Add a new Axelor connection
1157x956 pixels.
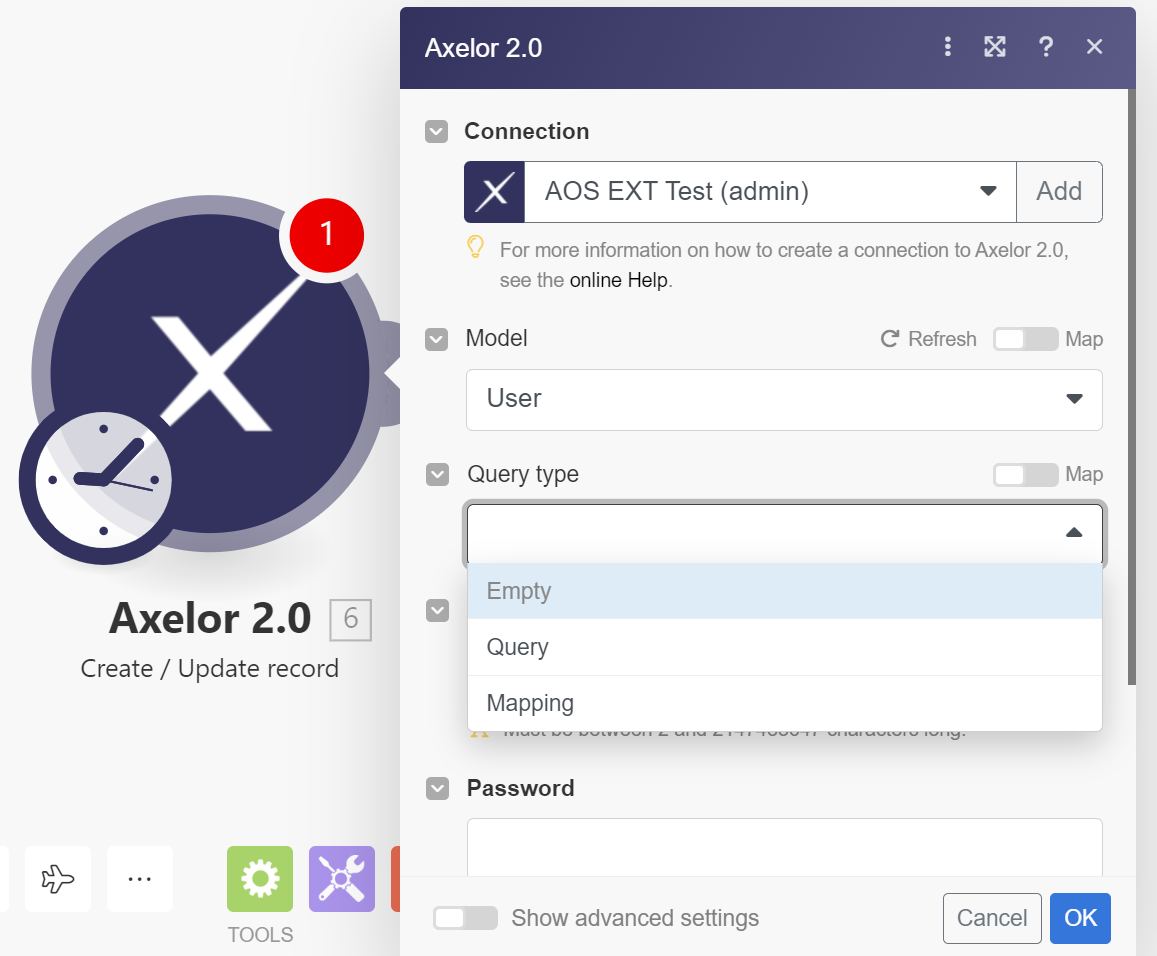1059,191
